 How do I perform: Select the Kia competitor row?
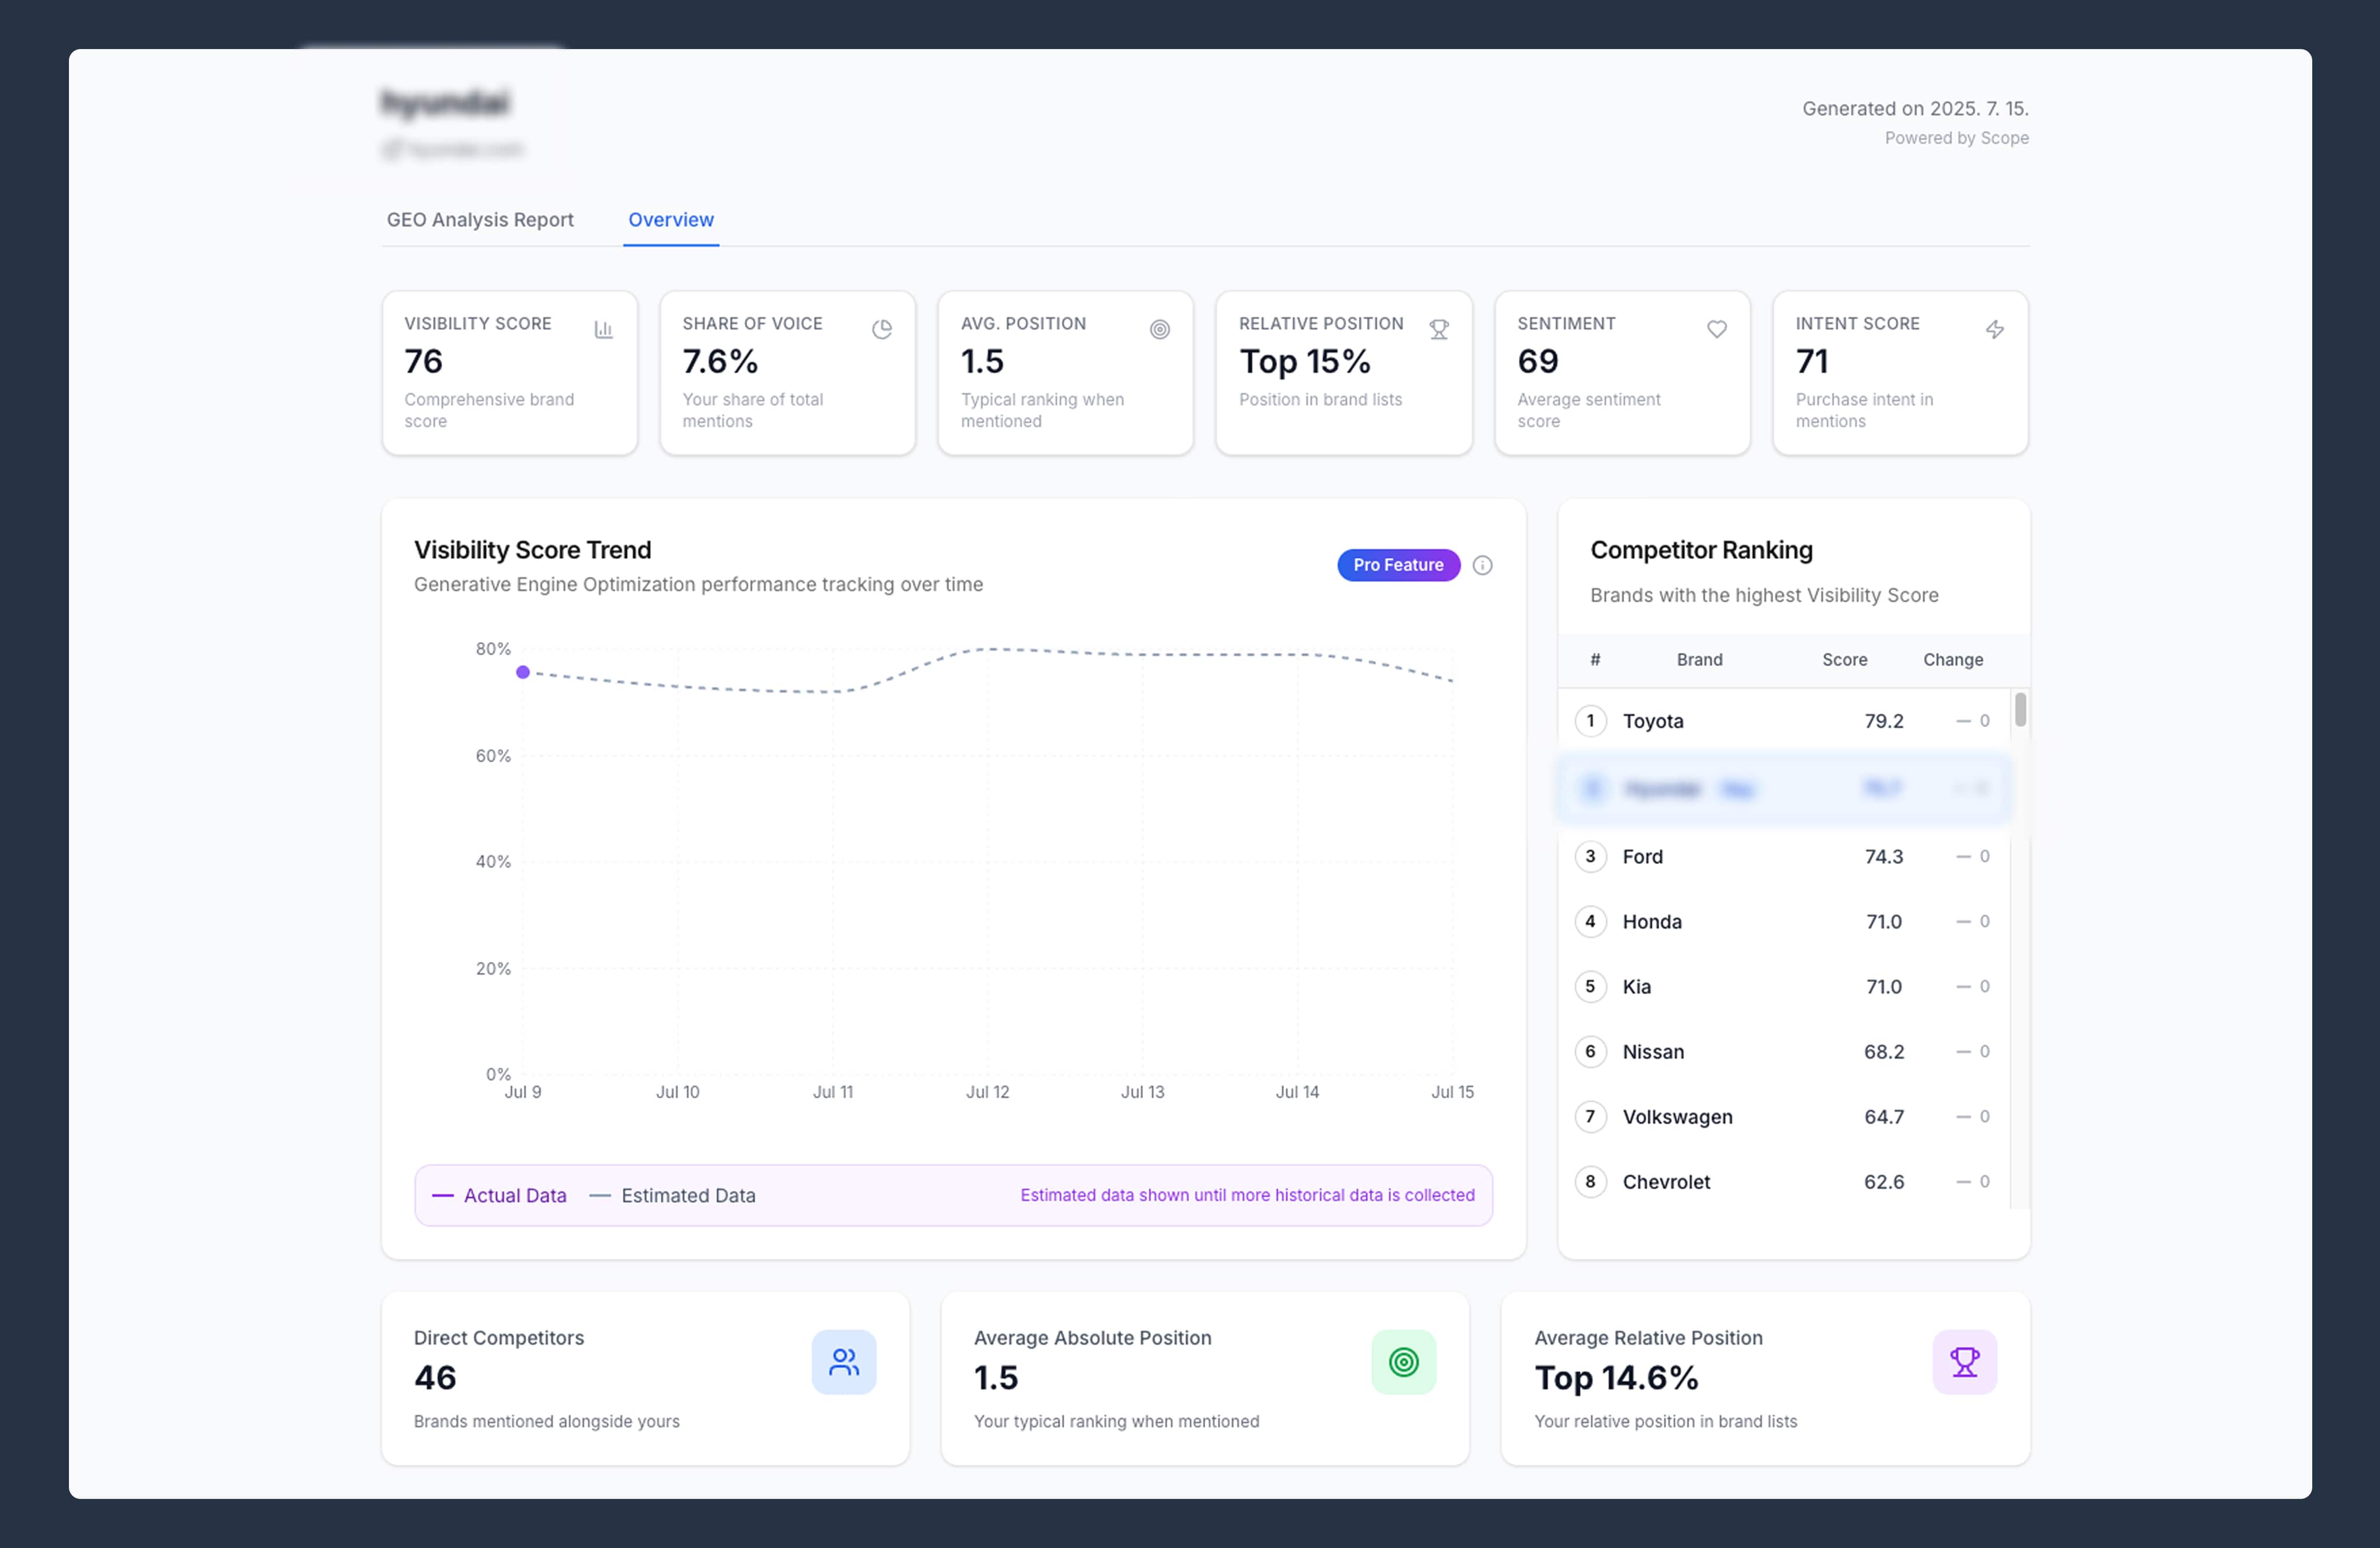click(x=1783, y=986)
